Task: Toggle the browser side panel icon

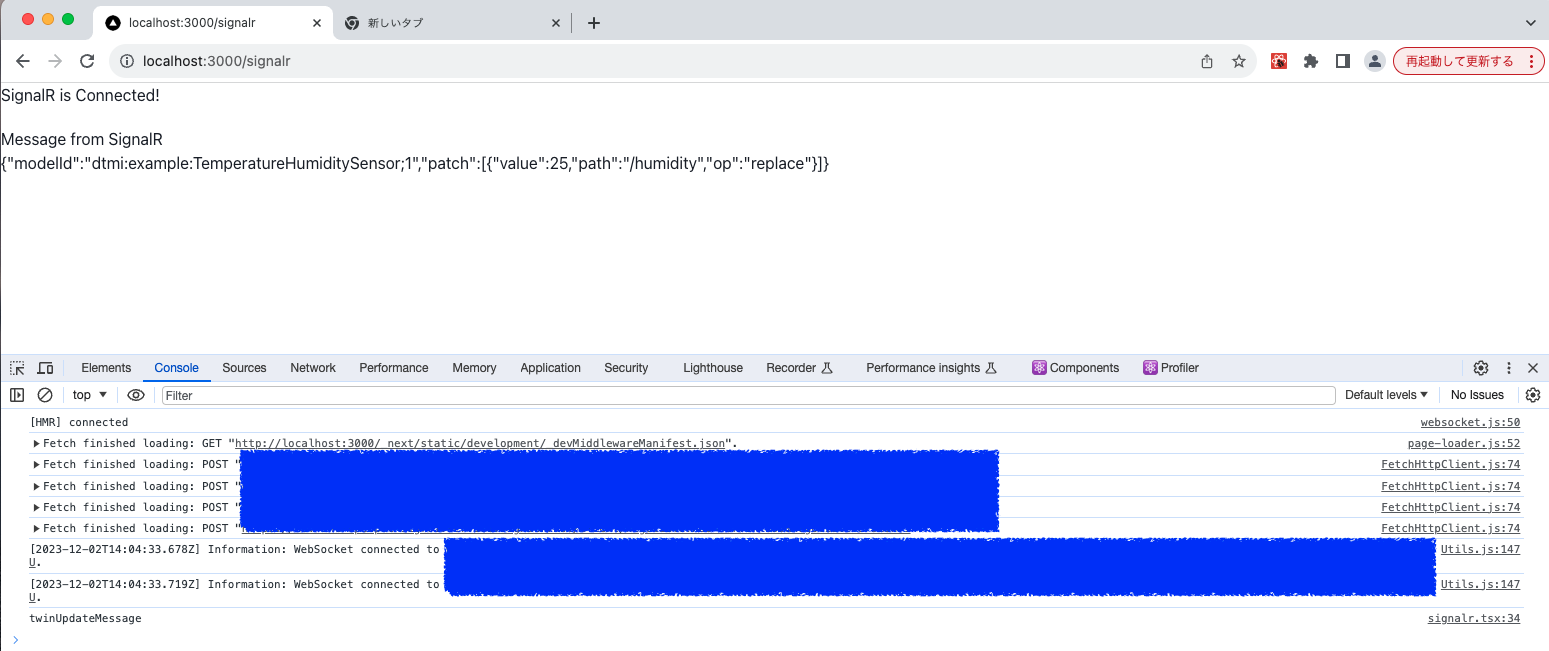Action: [1343, 61]
